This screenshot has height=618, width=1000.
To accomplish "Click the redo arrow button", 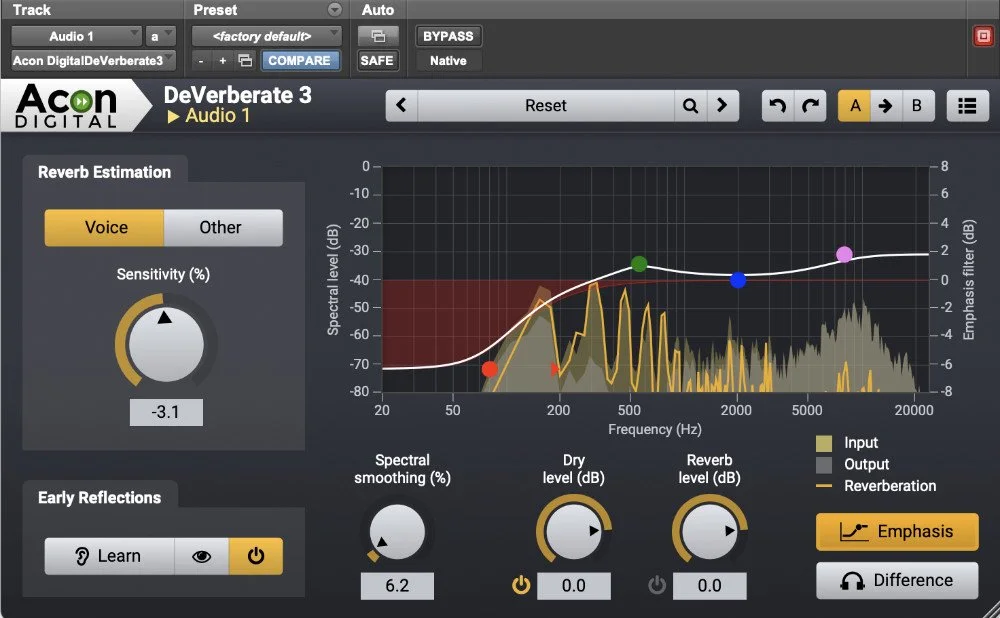I will tap(811, 105).
